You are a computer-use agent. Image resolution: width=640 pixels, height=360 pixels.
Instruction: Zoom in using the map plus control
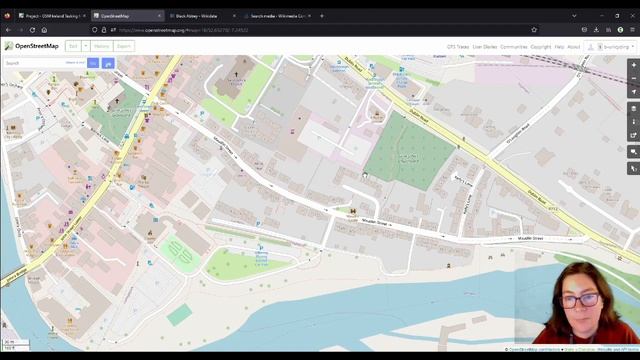[633, 65]
